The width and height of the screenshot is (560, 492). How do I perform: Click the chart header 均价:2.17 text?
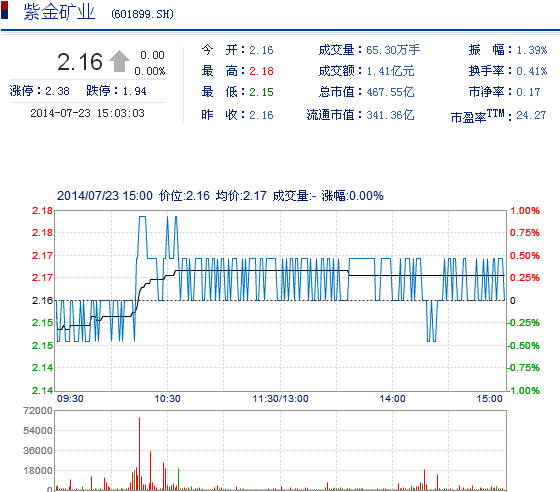pos(241,196)
